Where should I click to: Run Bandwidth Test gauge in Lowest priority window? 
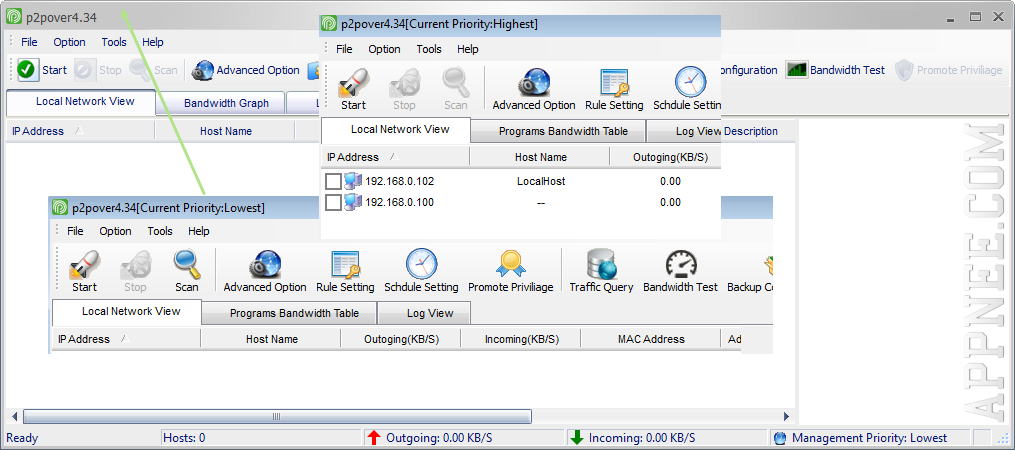(681, 265)
